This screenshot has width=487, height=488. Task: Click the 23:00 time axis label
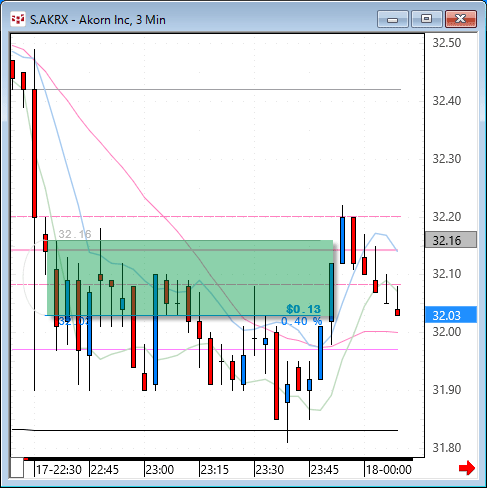click(x=160, y=470)
